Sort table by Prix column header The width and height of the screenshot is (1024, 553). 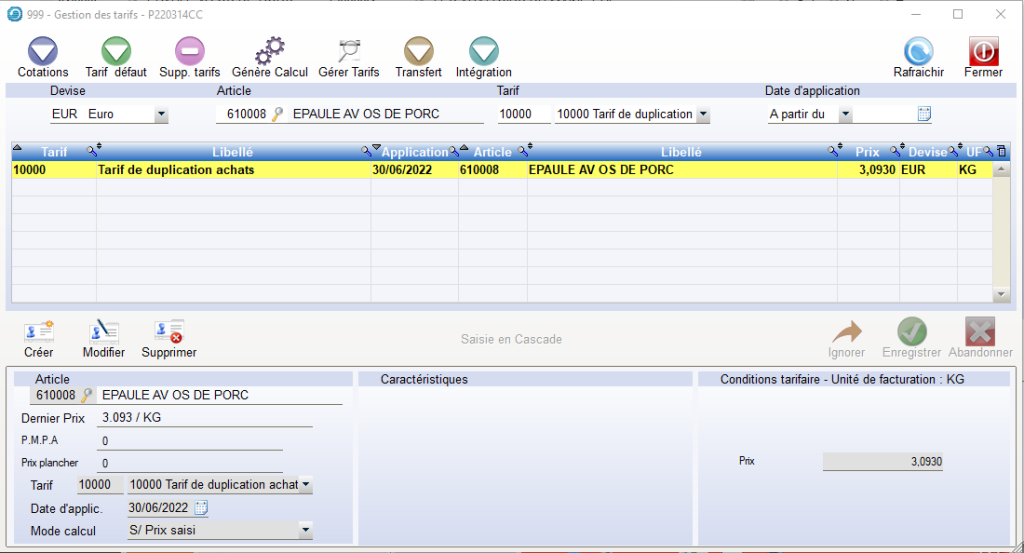click(x=867, y=152)
